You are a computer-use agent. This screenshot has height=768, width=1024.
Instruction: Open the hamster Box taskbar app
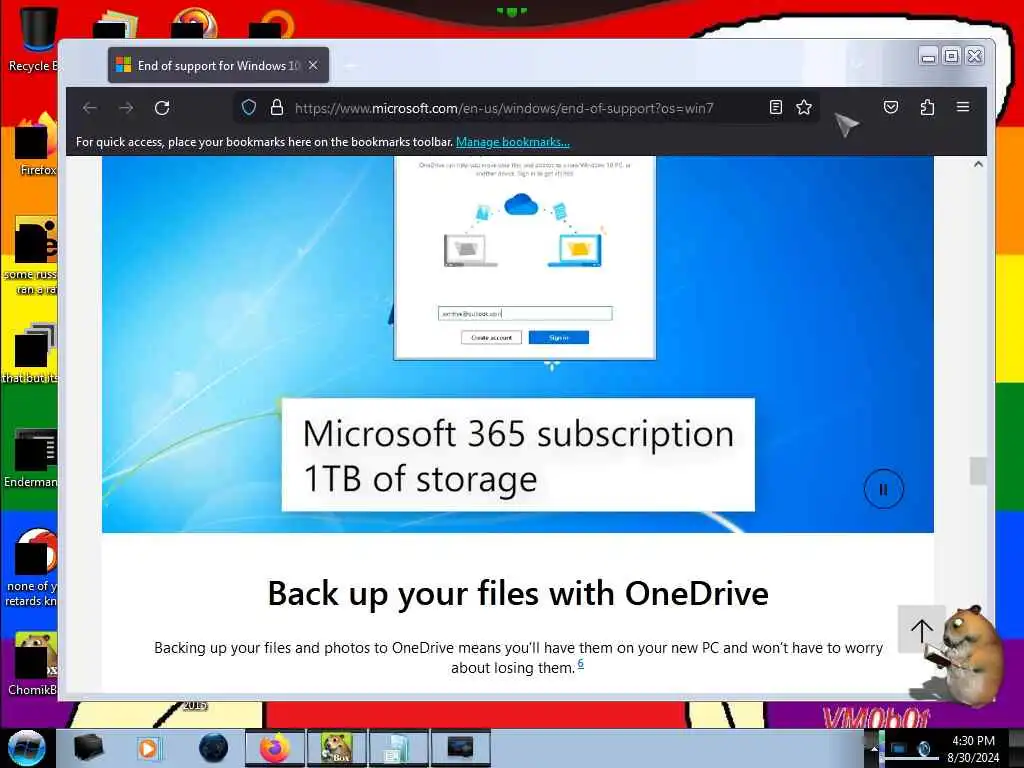pos(336,748)
